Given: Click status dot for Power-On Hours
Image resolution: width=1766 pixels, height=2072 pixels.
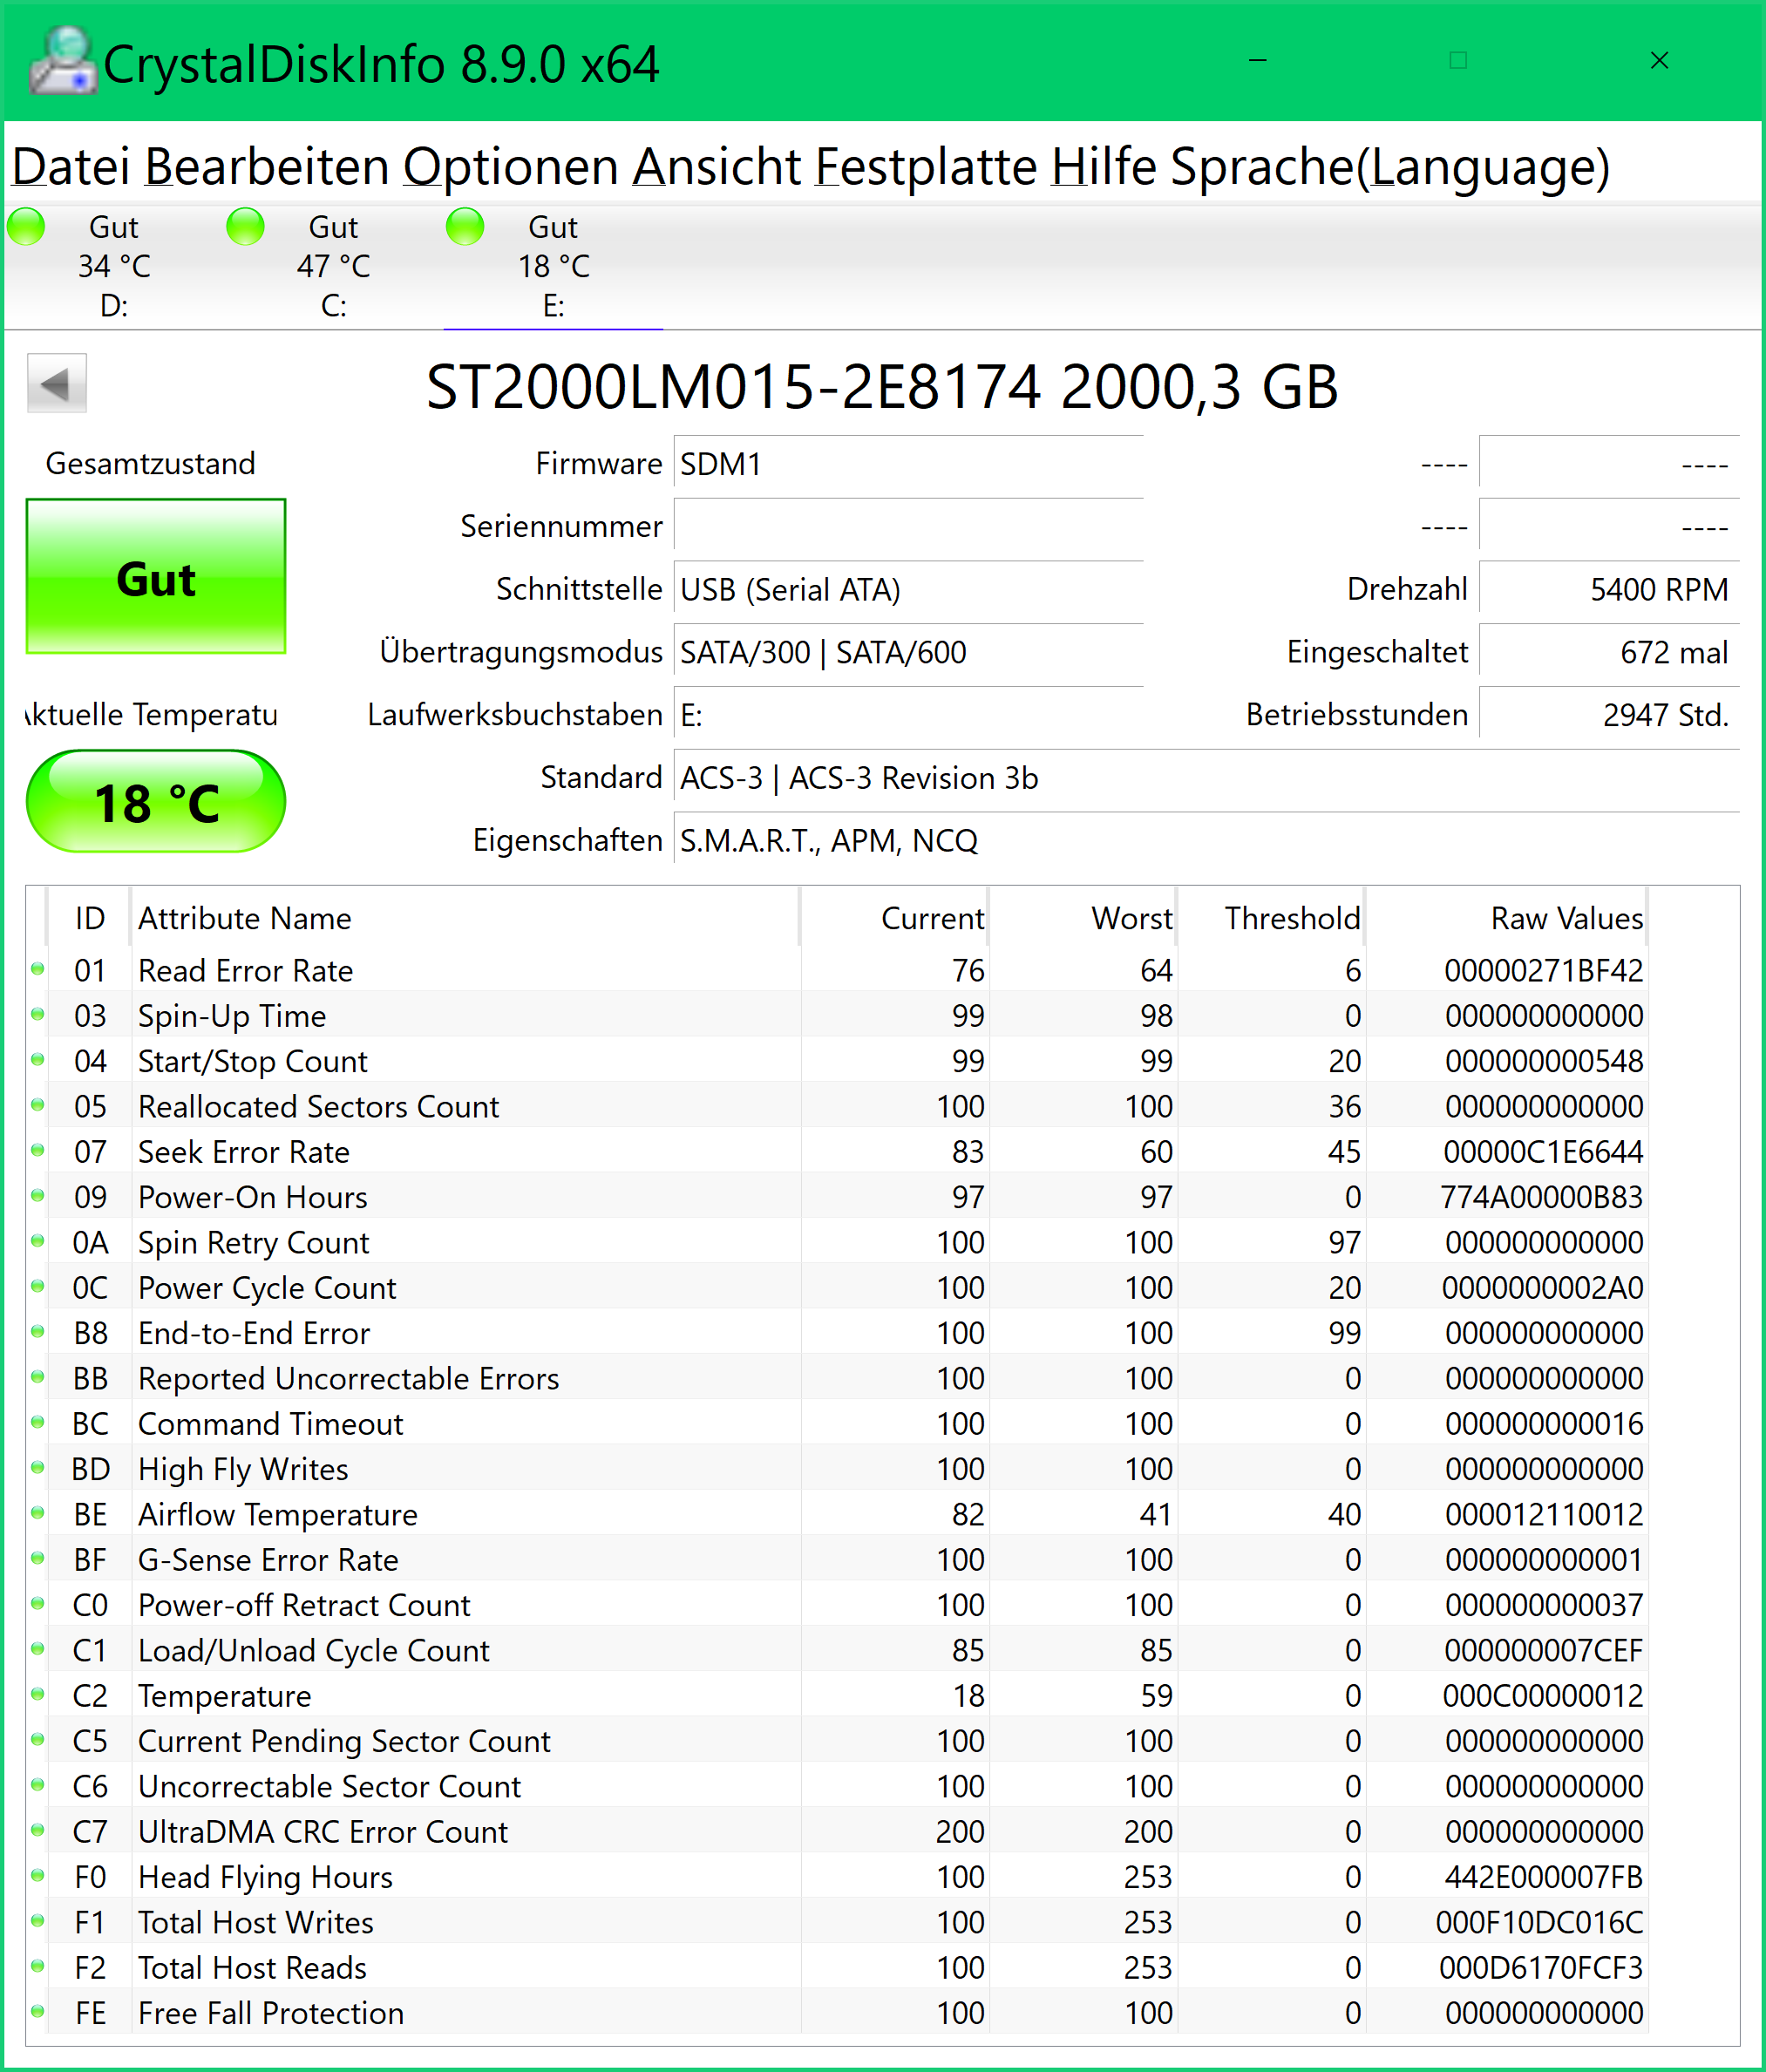Looking at the screenshot, I should coord(38,1196).
